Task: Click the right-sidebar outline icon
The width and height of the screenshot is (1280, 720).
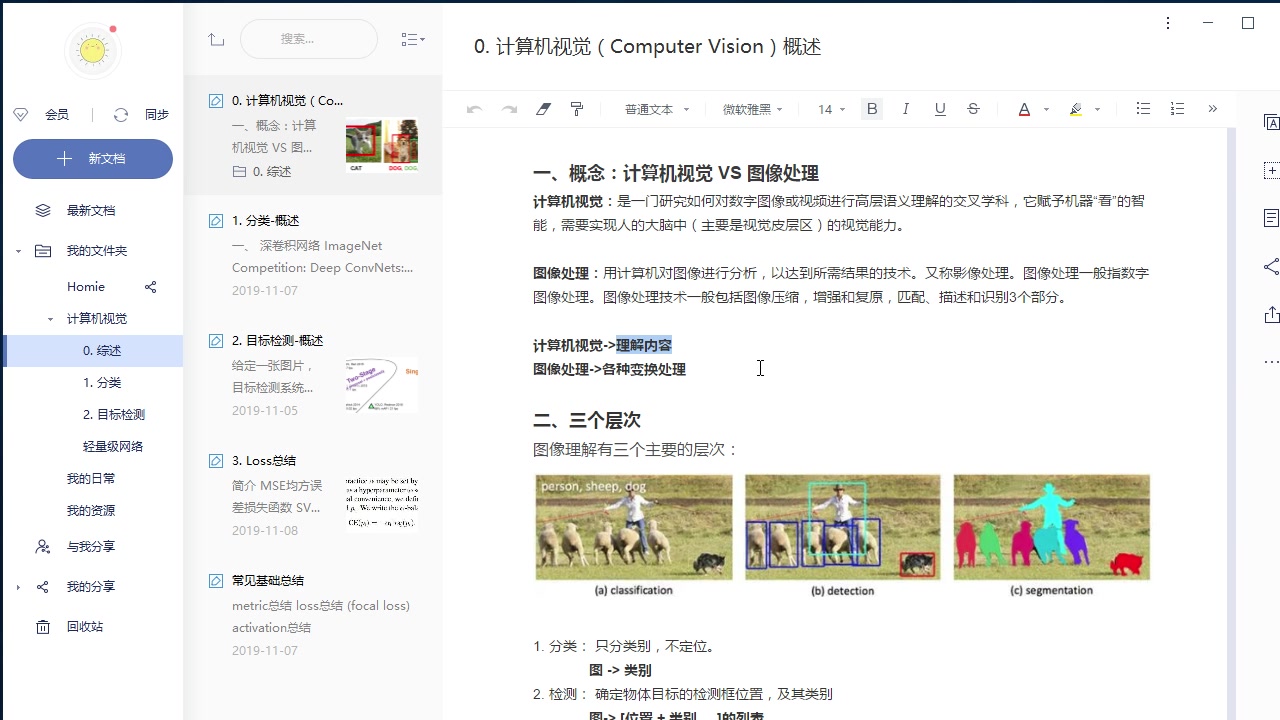Action: tap(1271, 218)
